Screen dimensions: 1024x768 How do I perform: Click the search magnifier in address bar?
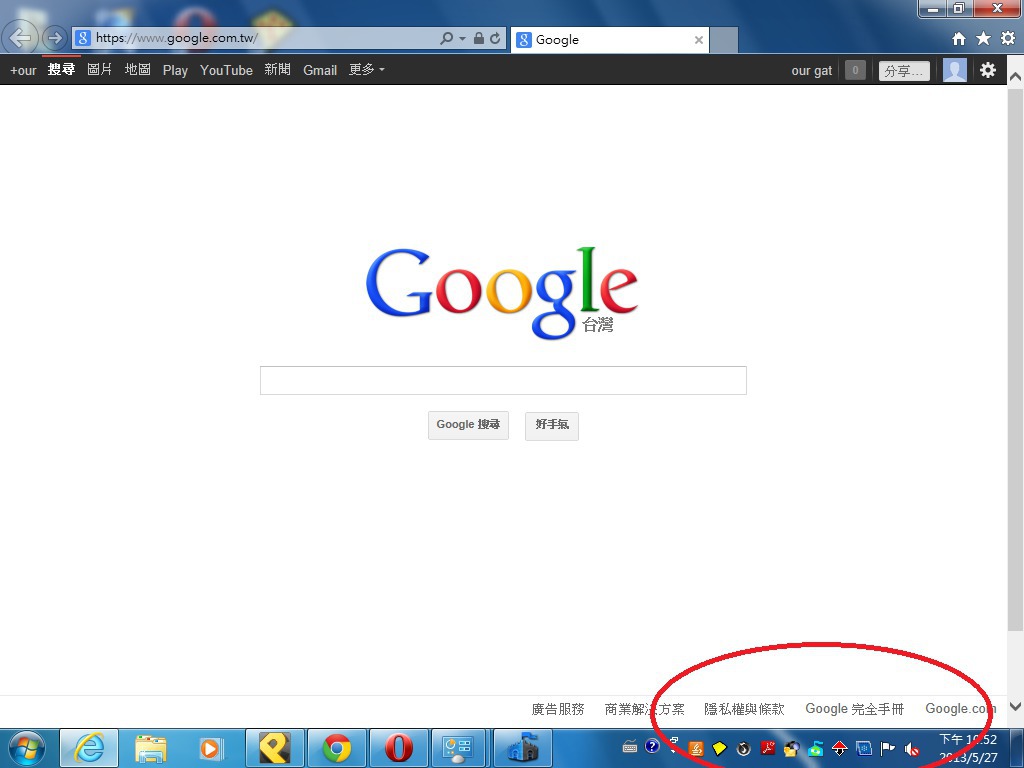pos(447,39)
